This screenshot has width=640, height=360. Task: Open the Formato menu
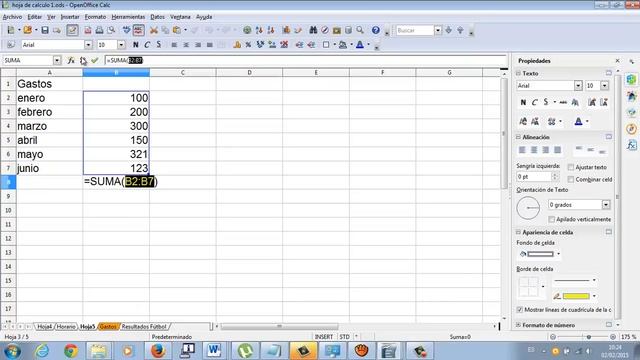(x=95, y=17)
